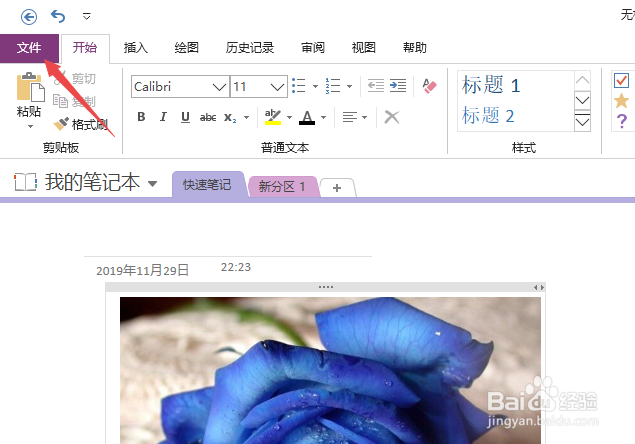Select the question mark tag
Screen dimensions: 635x444
pyautogui.click(x=621, y=121)
